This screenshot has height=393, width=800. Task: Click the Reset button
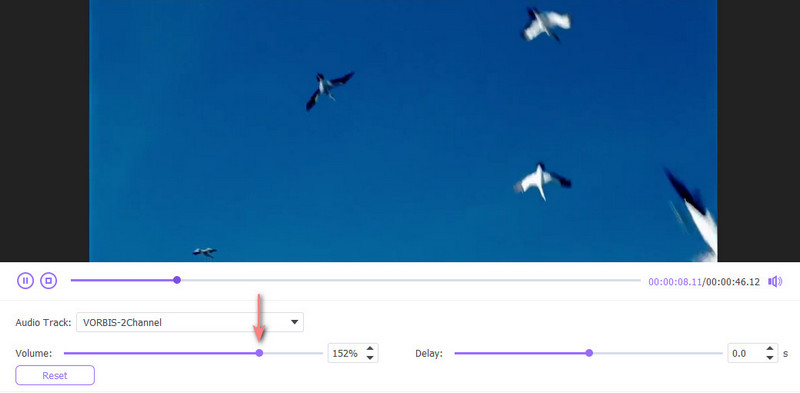(55, 375)
